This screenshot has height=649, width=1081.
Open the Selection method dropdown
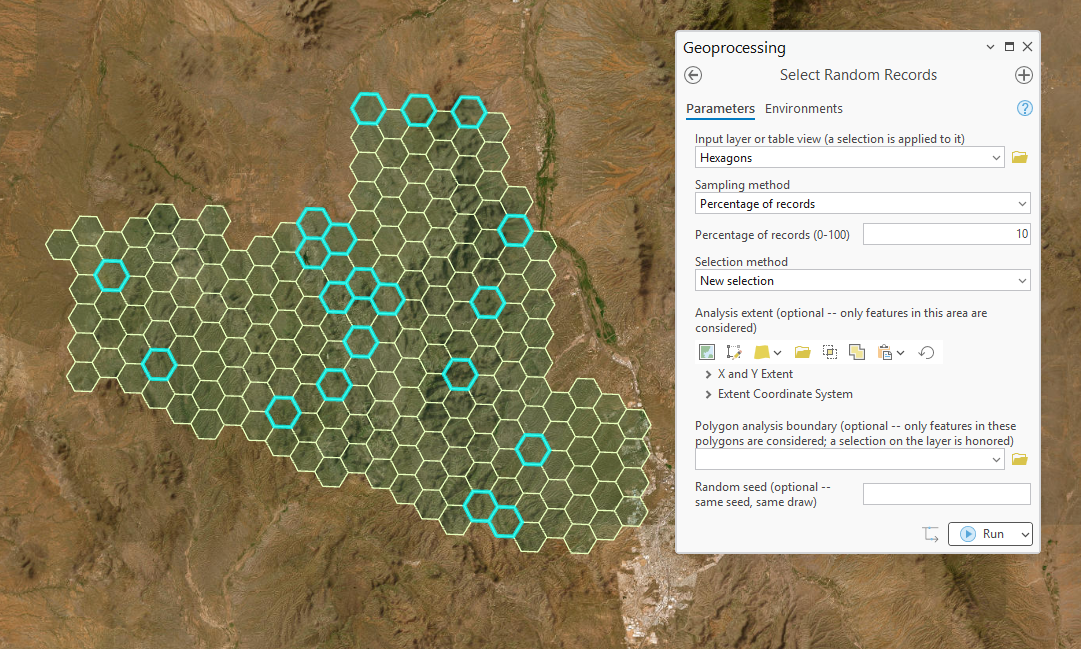point(1022,281)
